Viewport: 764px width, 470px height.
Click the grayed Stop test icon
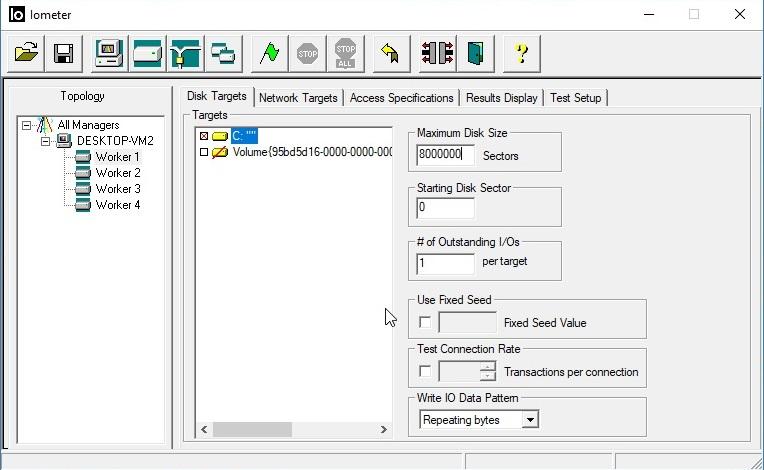coord(307,53)
